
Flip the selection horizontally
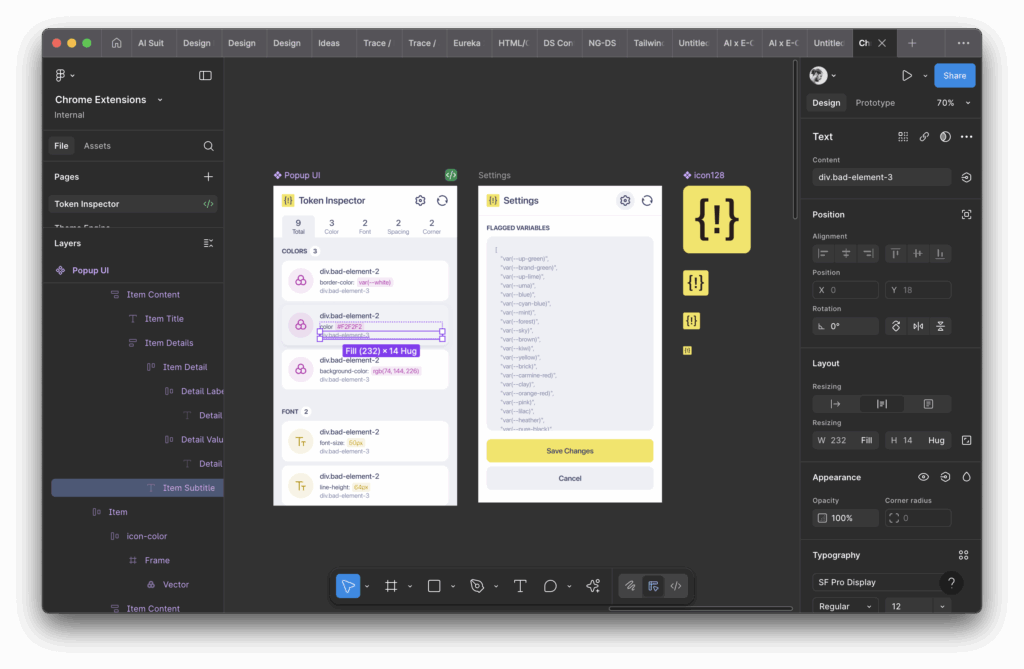tap(918, 326)
